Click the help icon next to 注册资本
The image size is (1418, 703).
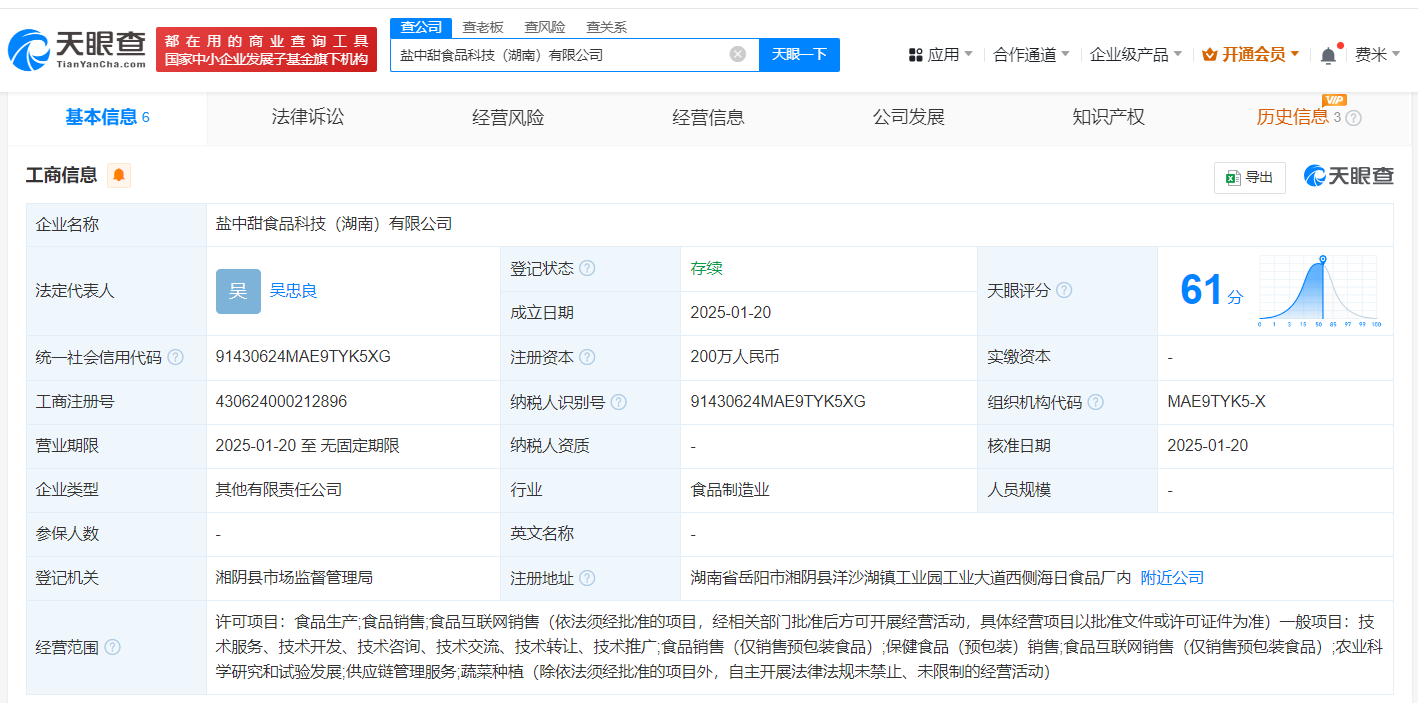click(x=587, y=357)
